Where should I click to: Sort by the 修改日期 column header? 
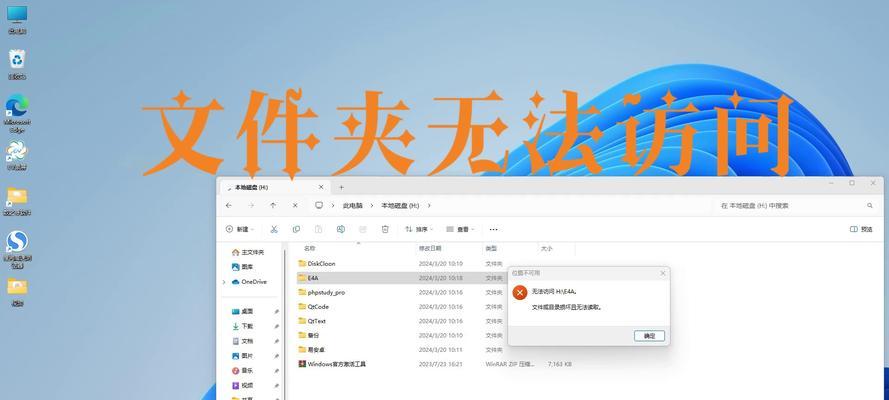[430, 248]
